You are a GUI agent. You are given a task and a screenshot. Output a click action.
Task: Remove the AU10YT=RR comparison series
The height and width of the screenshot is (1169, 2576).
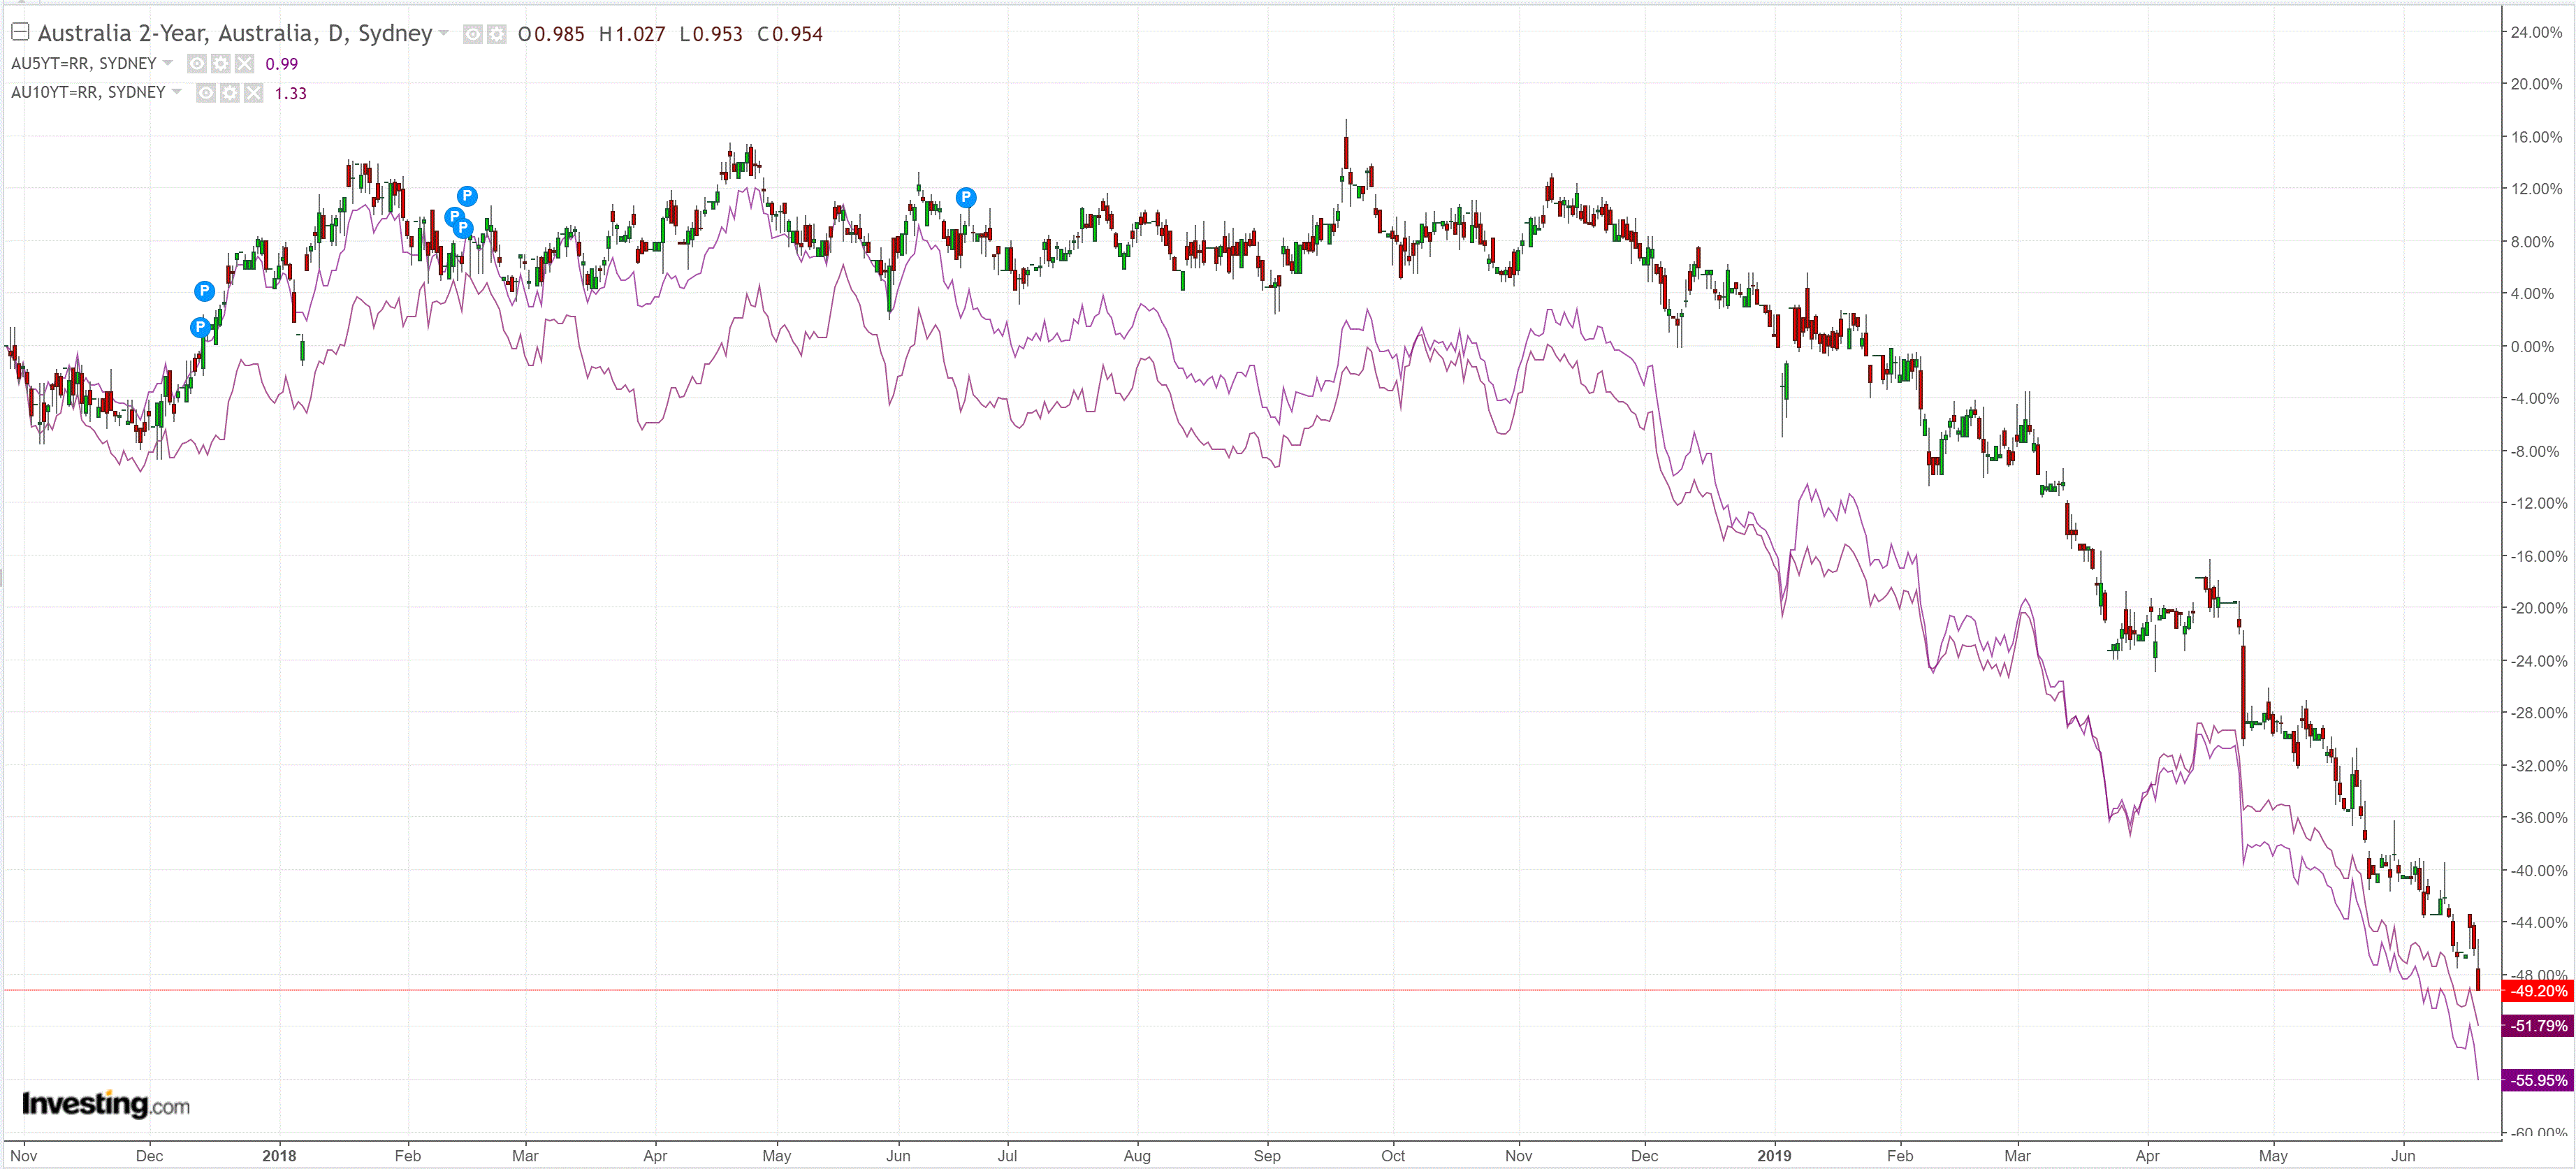[x=254, y=93]
